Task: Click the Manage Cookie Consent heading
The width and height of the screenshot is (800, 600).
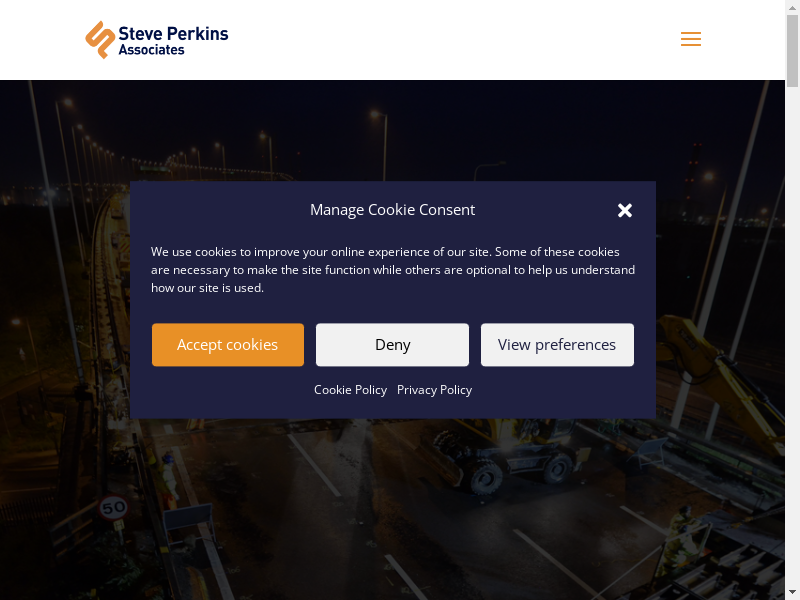Action: [x=392, y=210]
